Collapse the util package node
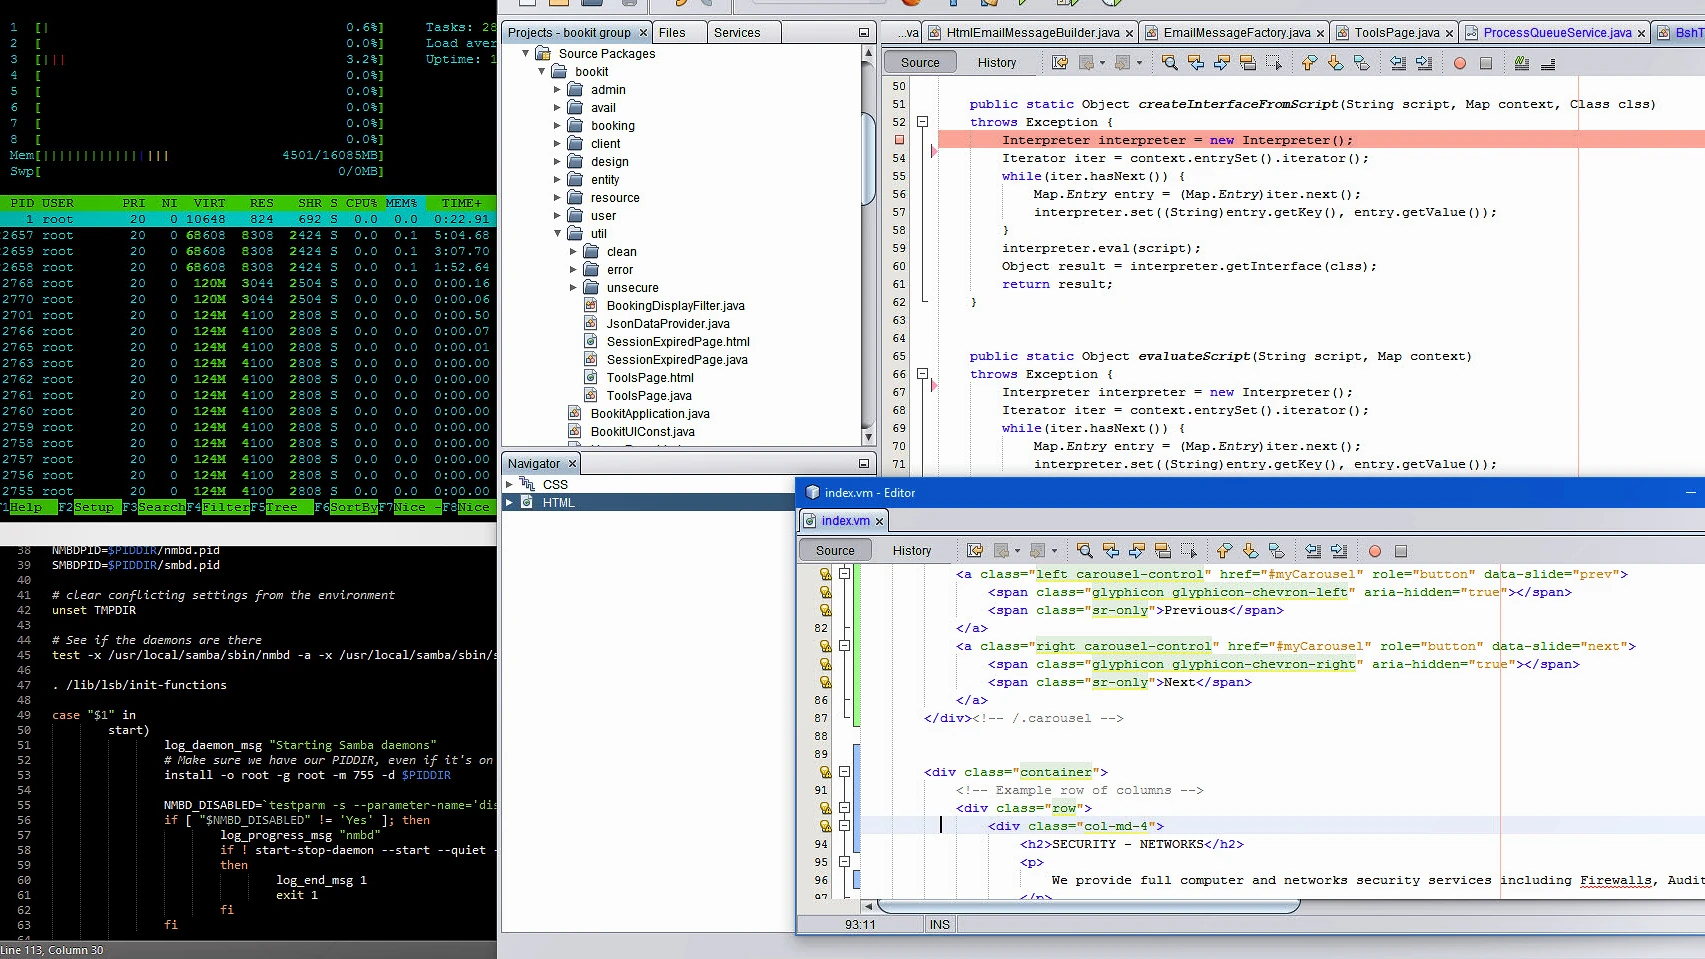Image resolution: width=1705 pixels, height=959 pixels. pyautogui.click(x=558, y=234)
